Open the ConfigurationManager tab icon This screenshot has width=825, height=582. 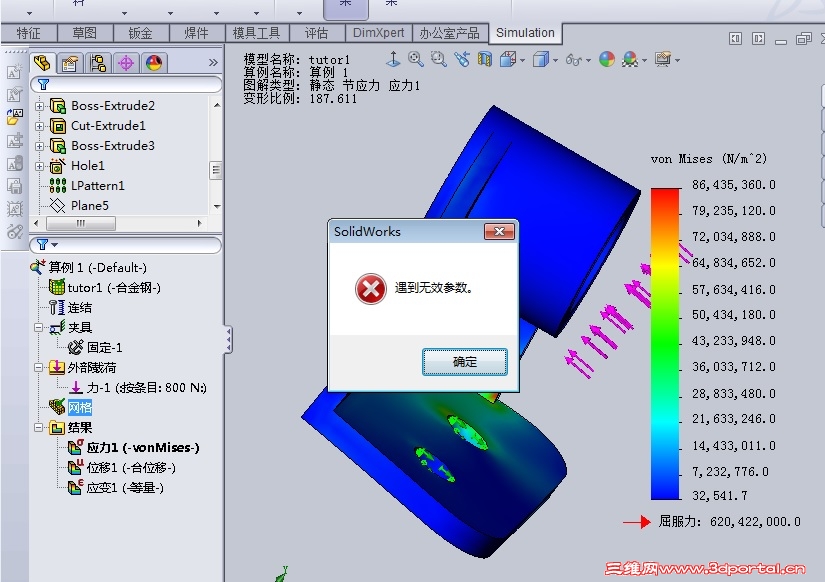click(x=98, y=63)
